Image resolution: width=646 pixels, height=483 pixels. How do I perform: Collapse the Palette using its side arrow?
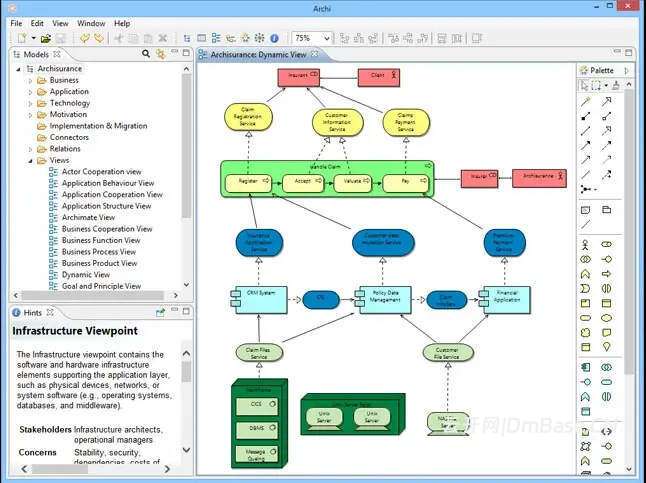tap(627, 70)
